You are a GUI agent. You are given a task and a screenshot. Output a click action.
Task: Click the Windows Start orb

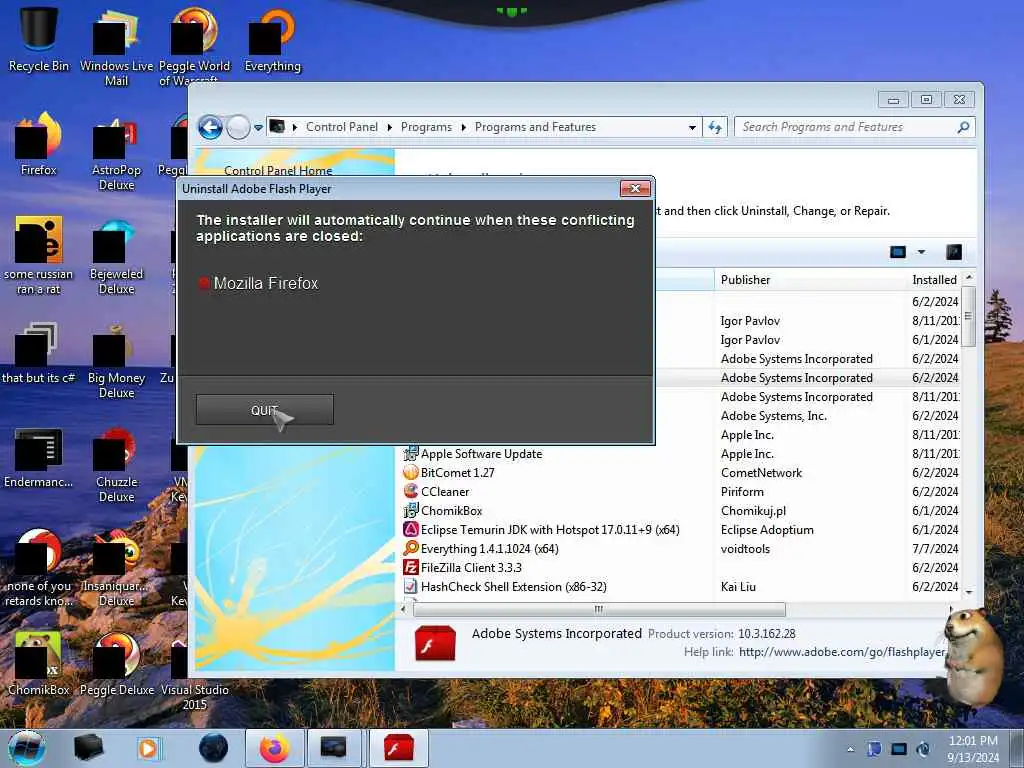point(27,748)
